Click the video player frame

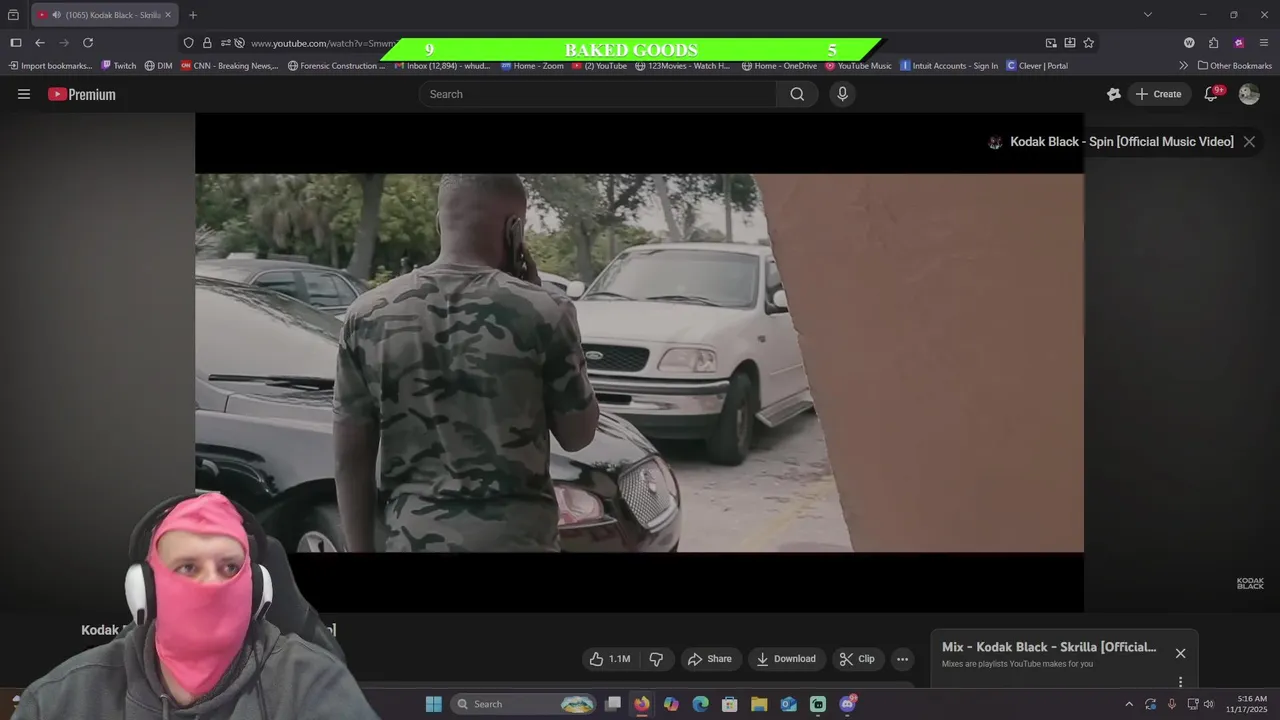pyautogui.click(x=639, y=362)
